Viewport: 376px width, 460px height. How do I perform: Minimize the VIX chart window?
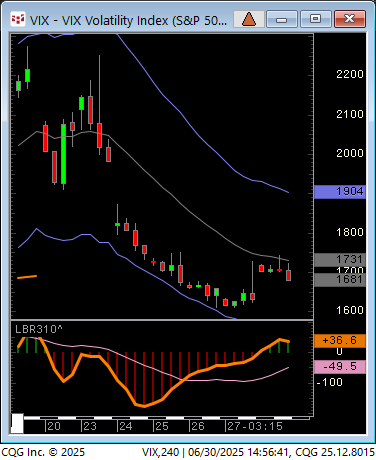coord(282,19)
